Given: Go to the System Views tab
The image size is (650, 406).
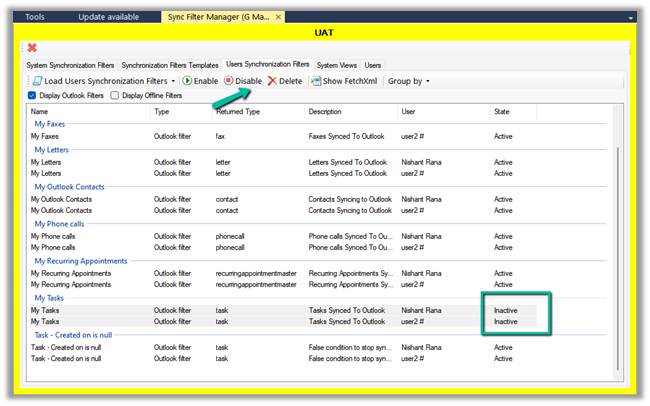Looking at the screenshot, I should point(335,65).
